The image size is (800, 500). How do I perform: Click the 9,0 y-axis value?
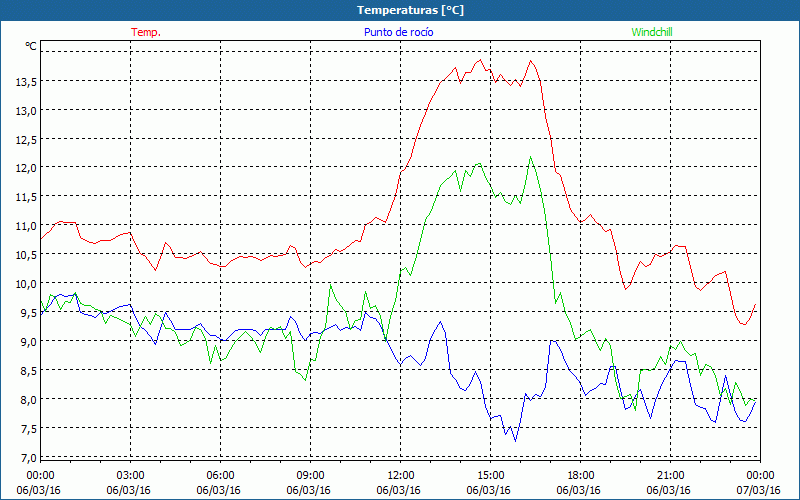[x=28, y=341]
